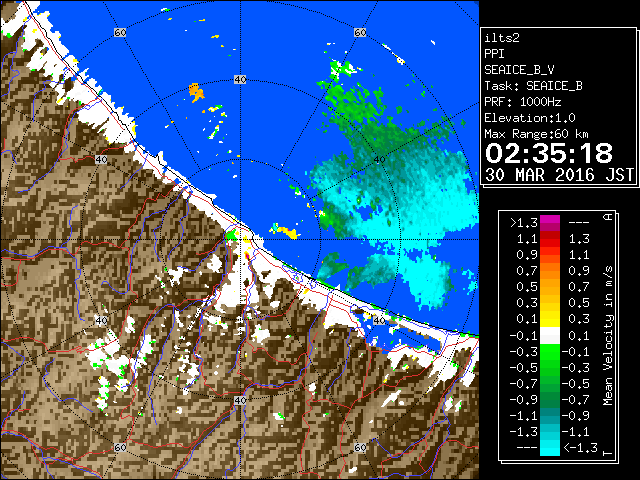Select the 'Elevation:1.0' text
Image resolution: width=640 pixels, height=480 pixels.
pyautogui.click(x=530, y=118)
